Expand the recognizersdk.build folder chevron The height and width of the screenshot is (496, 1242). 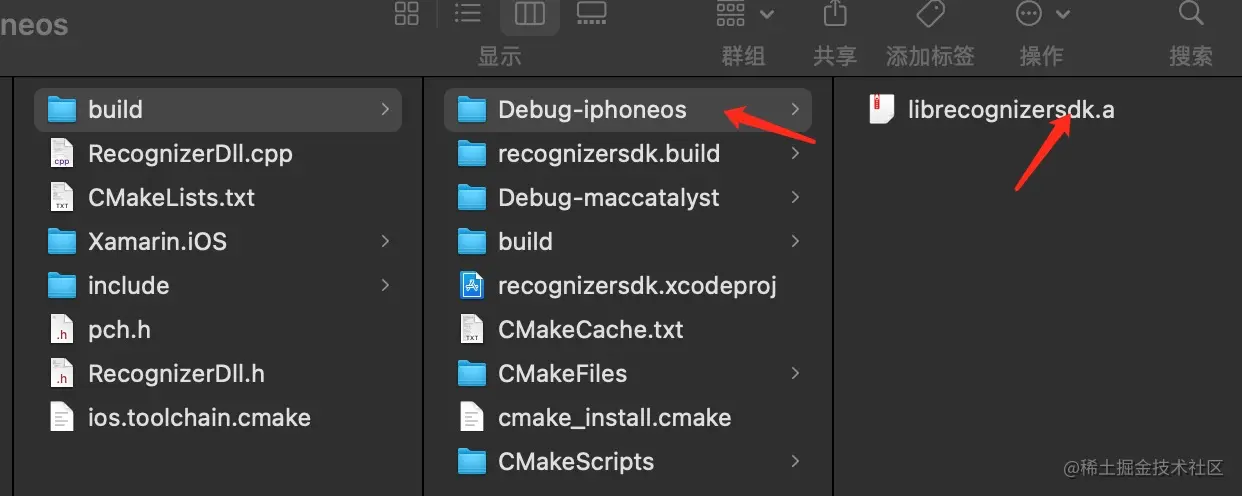click(x=795, y=153)
